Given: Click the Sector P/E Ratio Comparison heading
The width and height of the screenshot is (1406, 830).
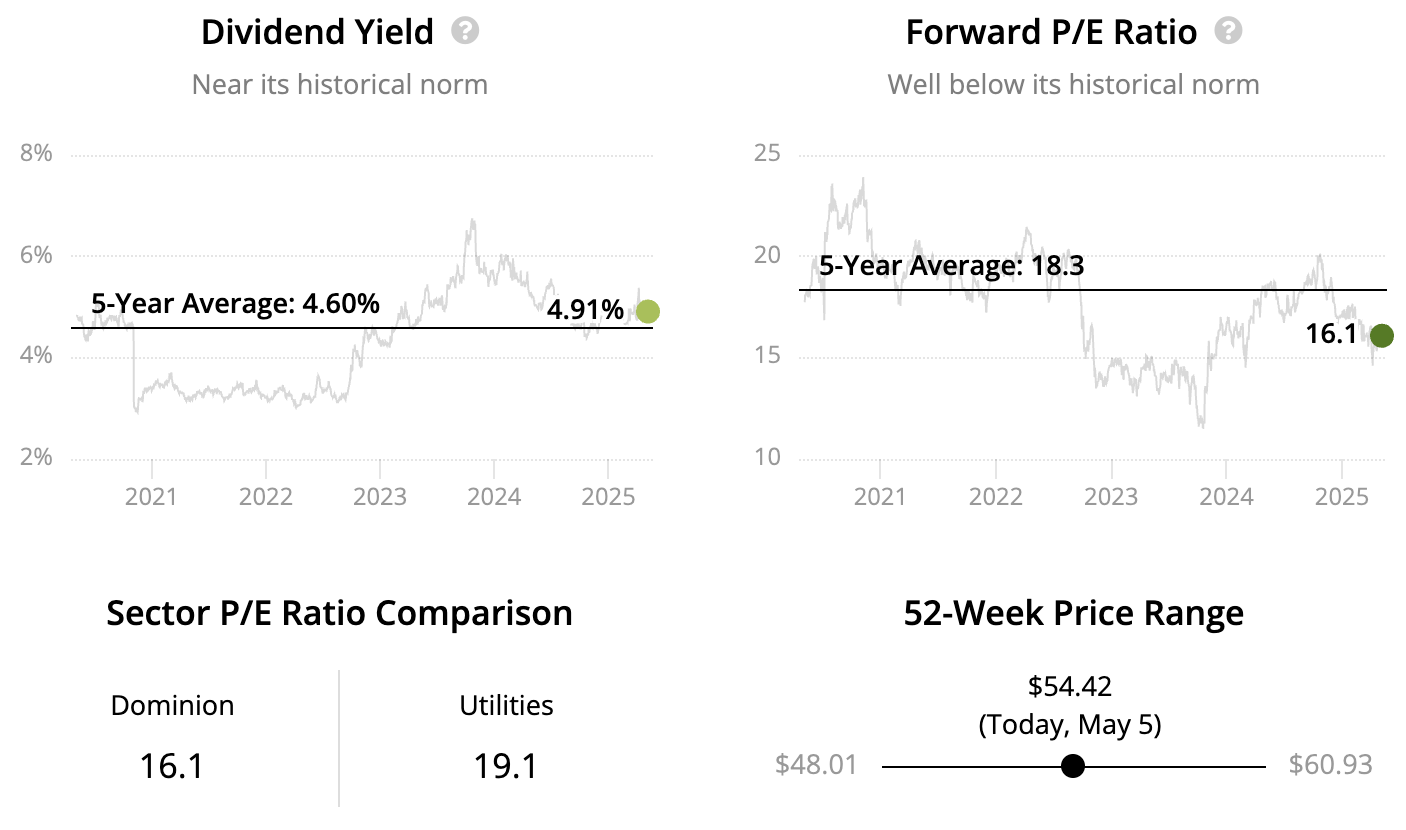Looking at the screenshot, I should 339,613.
